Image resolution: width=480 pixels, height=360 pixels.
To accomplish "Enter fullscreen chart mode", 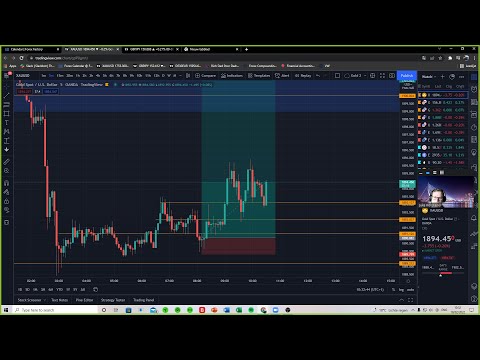I will 382,76.
